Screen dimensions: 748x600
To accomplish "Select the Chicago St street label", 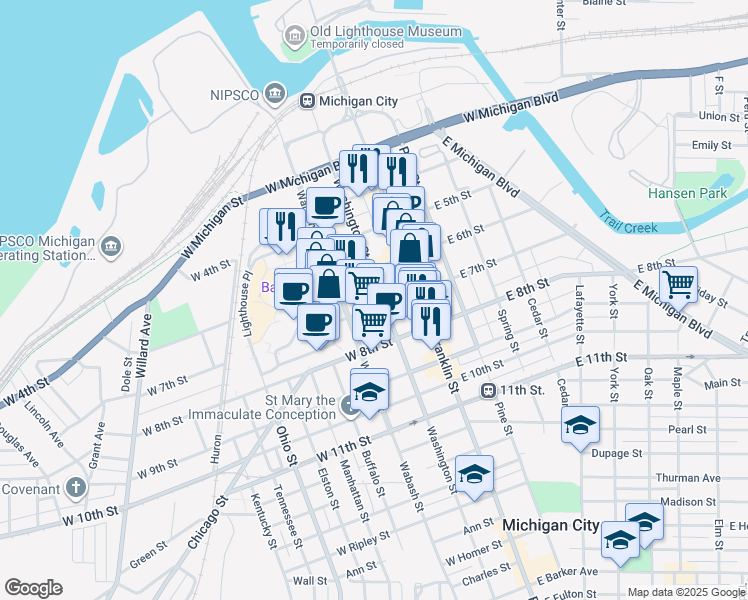I will pyautogui.click(x=208, y=523).
